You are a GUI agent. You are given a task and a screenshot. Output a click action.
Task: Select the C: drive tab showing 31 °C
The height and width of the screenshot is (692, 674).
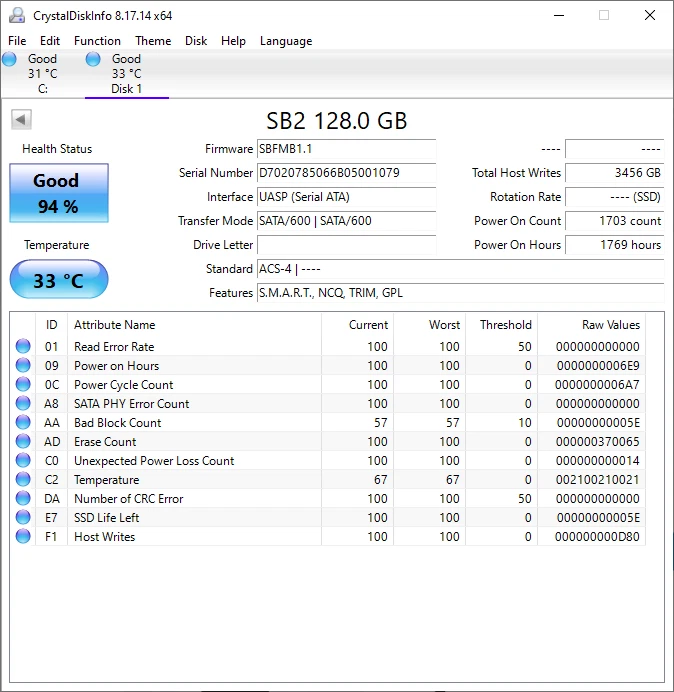pyautogui.click(x=42, y=74)
